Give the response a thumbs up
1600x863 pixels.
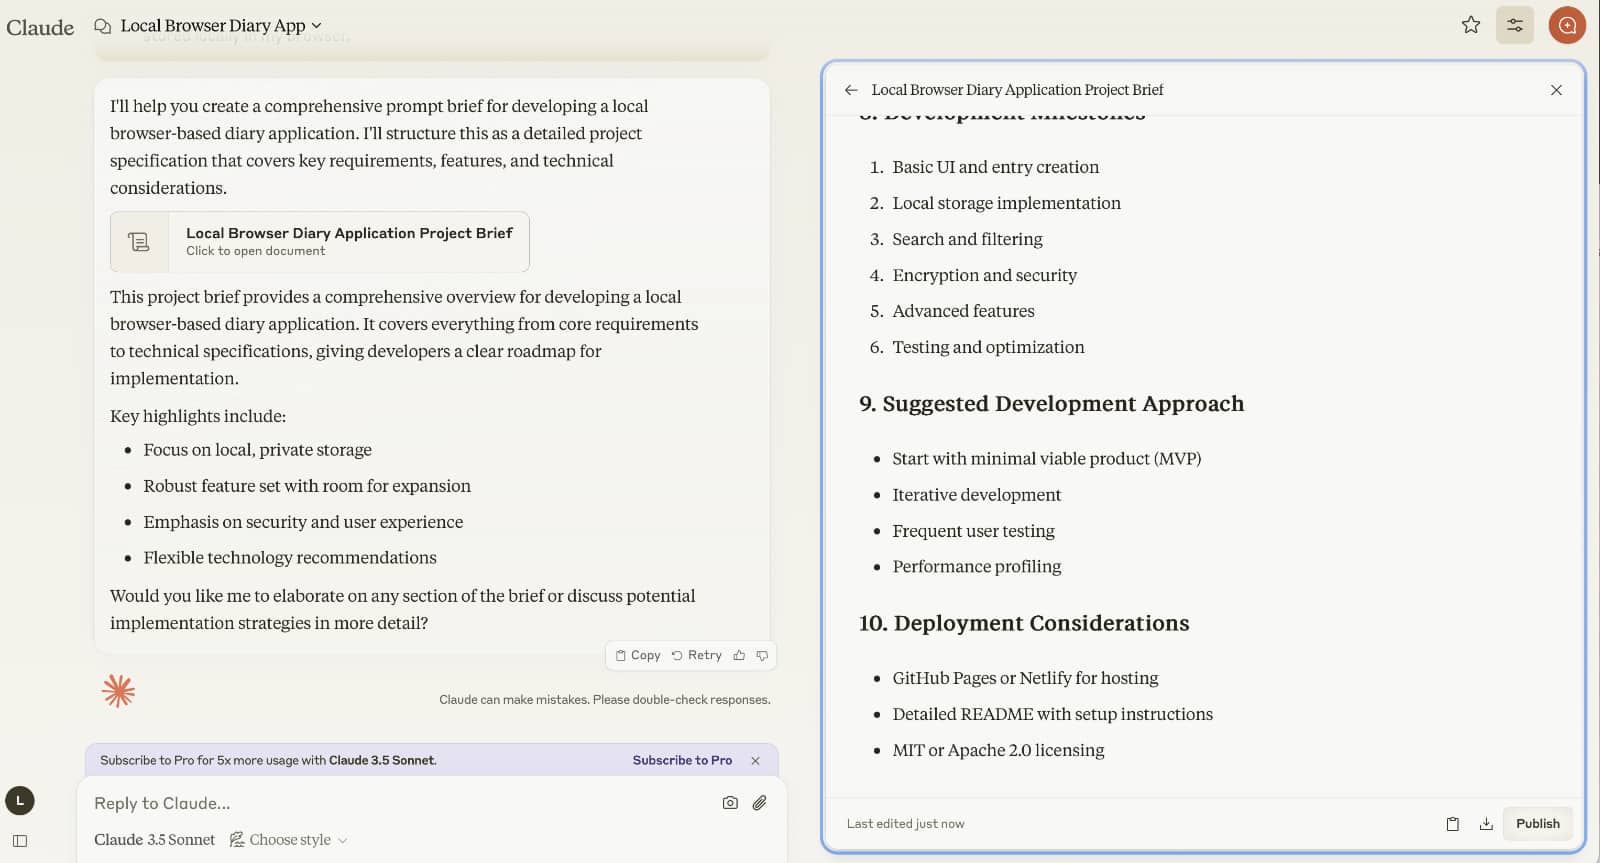pyautogui.click(x=739, y=655)
